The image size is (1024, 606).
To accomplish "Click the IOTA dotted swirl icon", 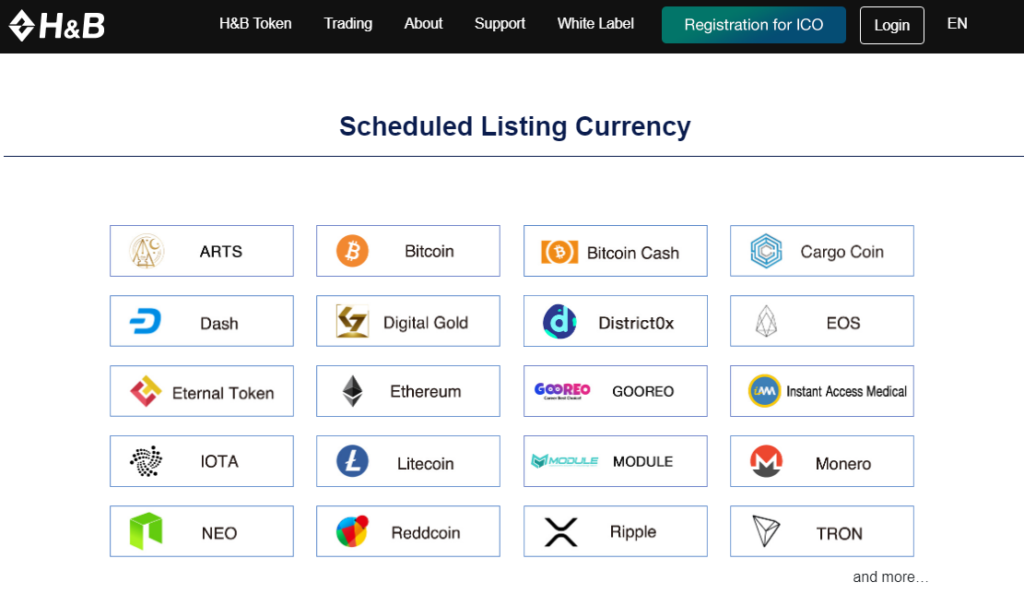I will (x=146, y=461).
